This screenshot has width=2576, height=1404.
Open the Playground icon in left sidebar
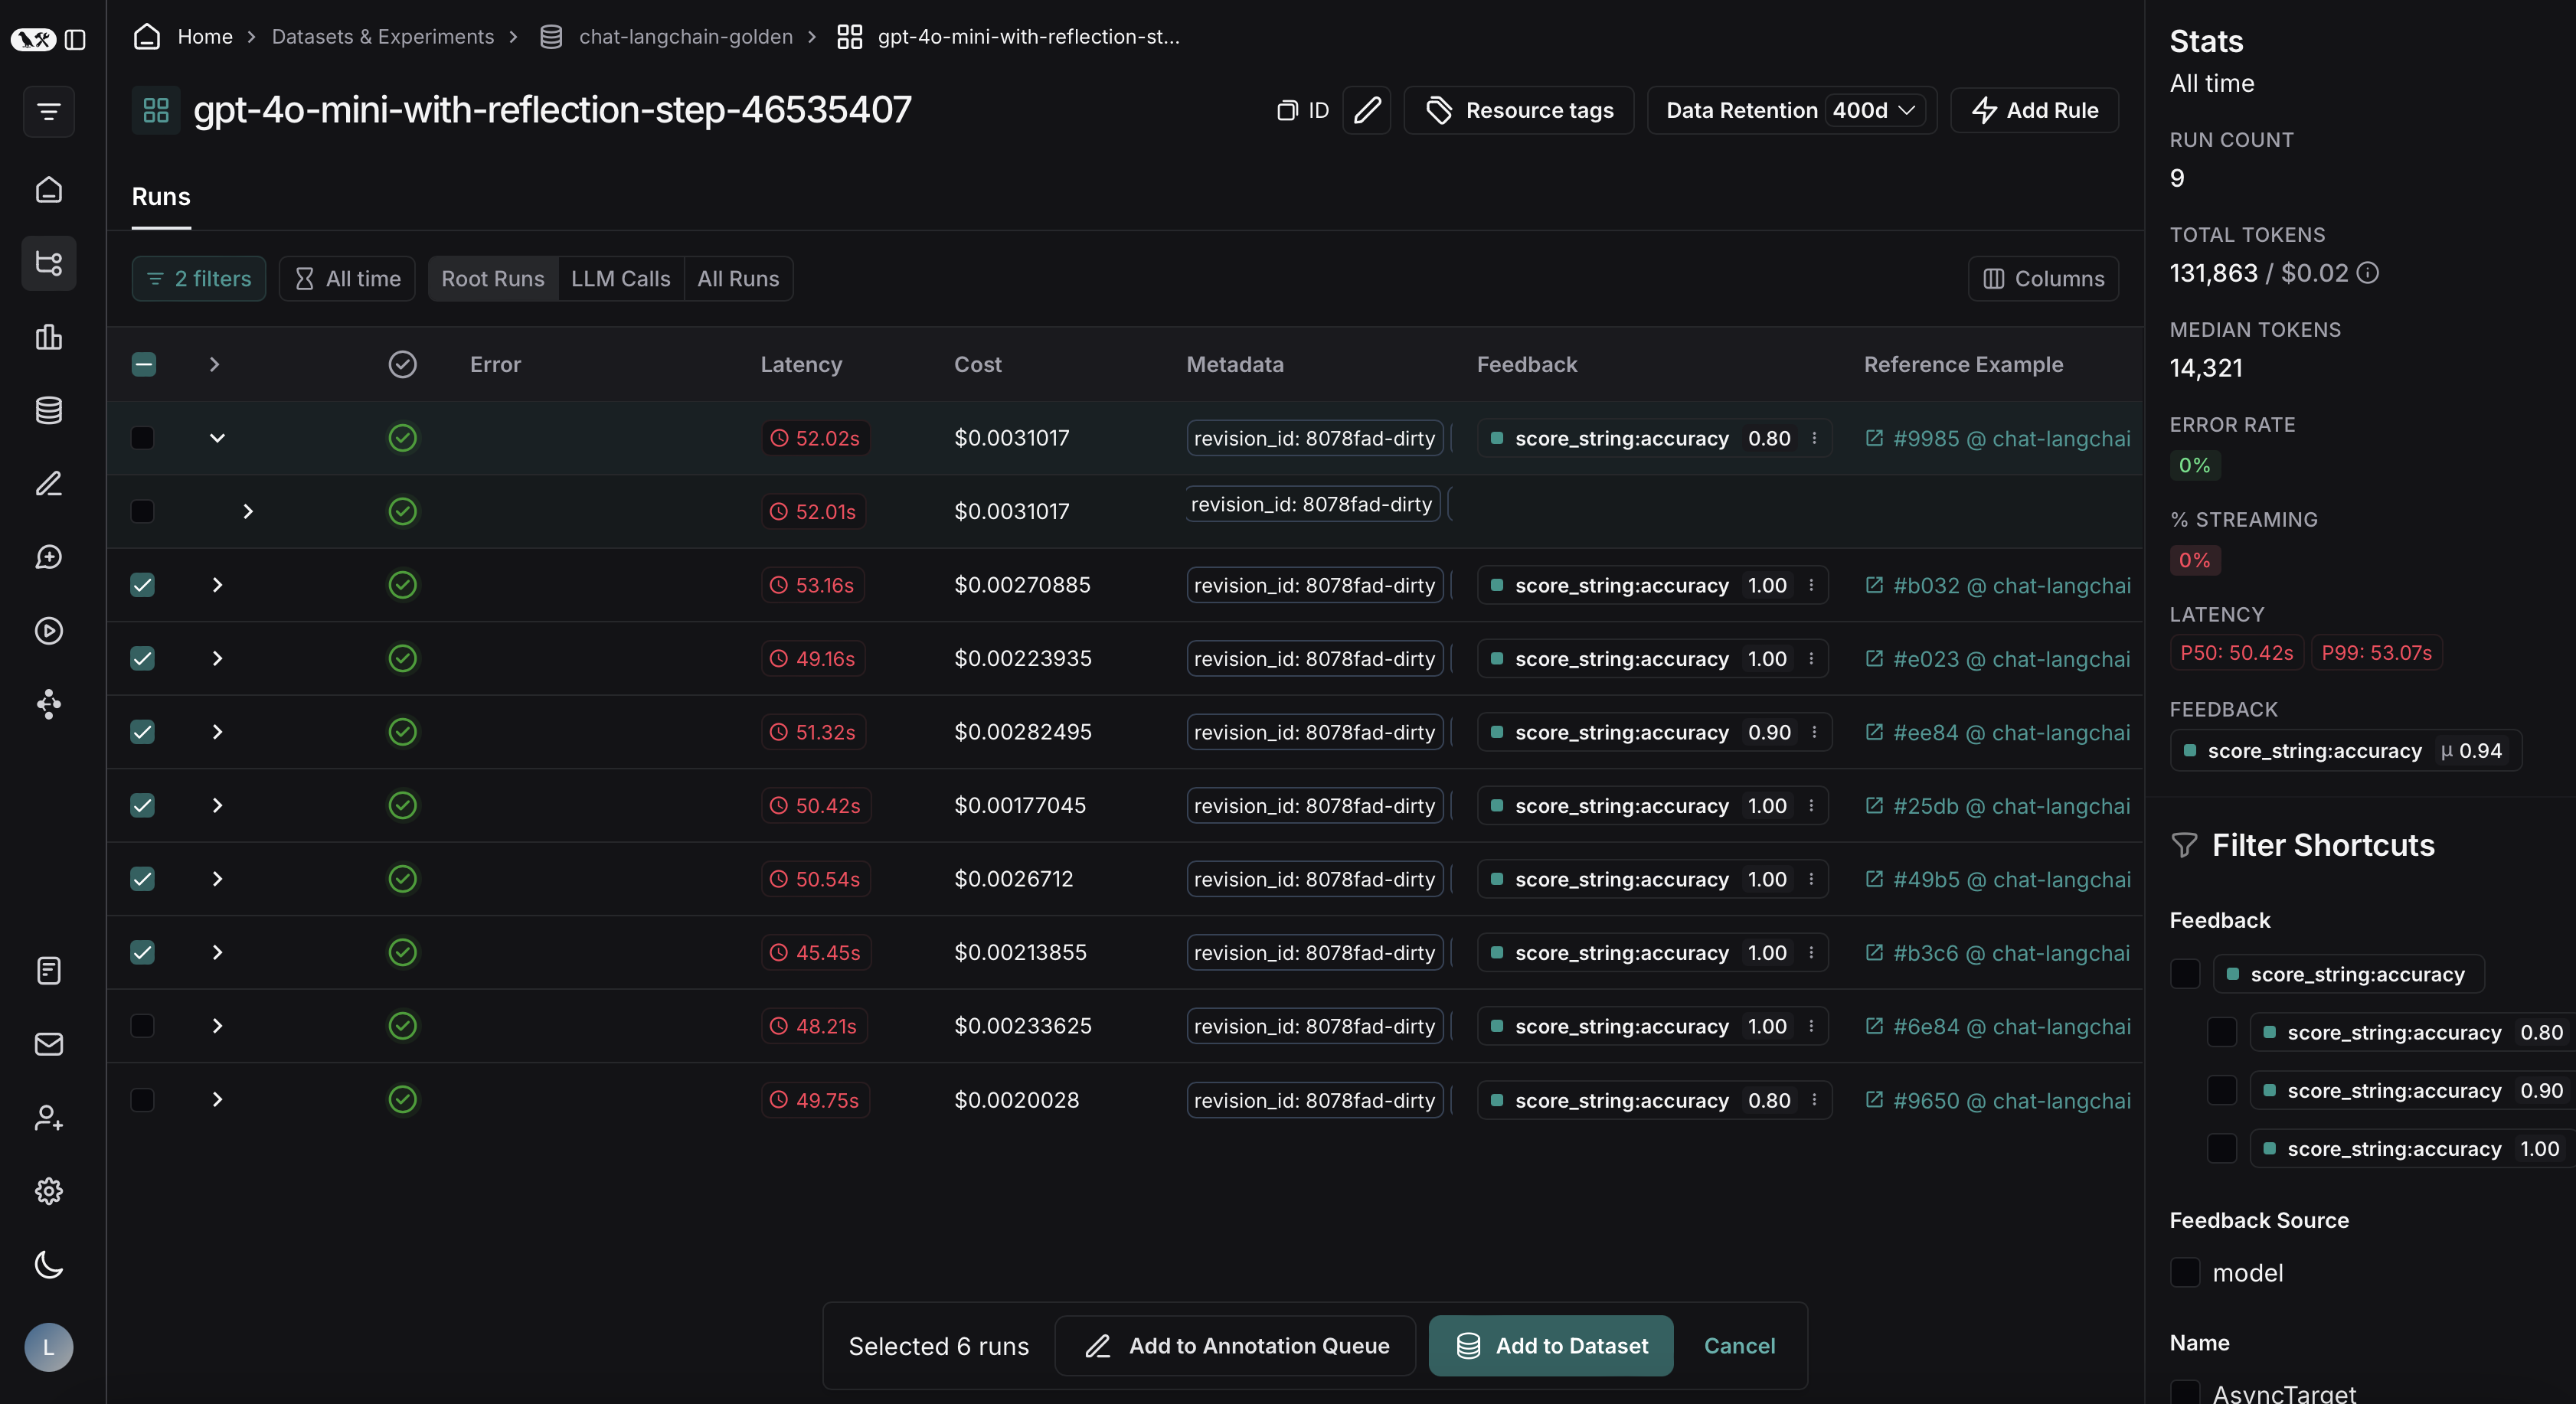[48, 631]
